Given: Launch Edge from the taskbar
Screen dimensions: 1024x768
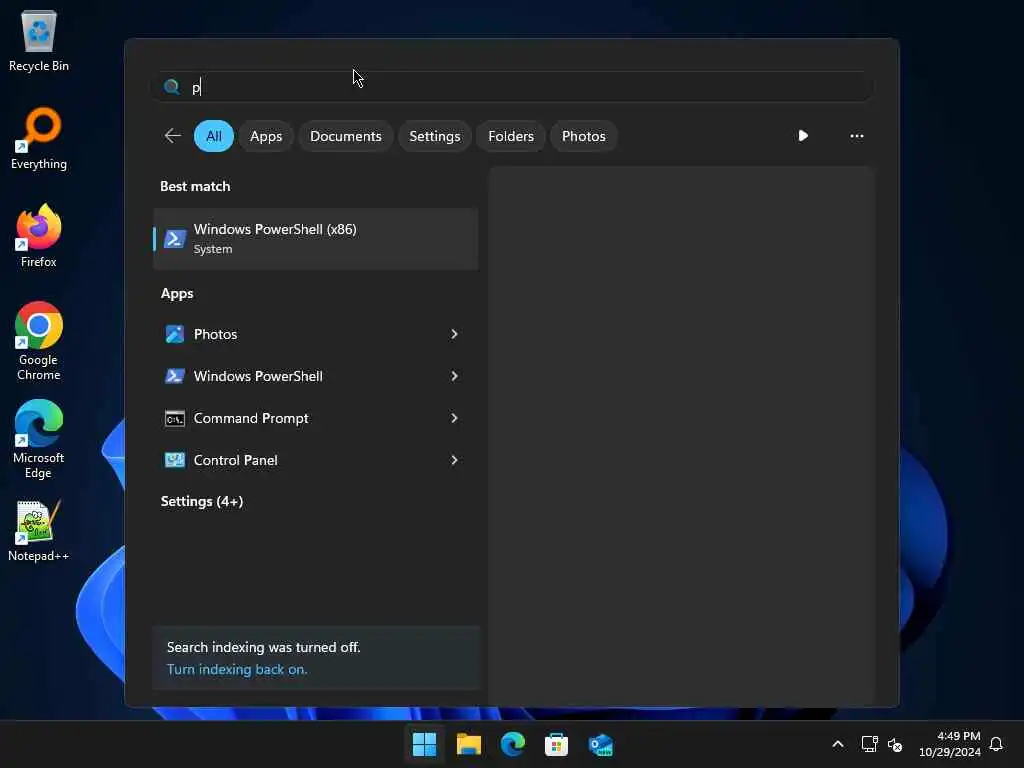Looking at the screenshot, I should 513,744.
